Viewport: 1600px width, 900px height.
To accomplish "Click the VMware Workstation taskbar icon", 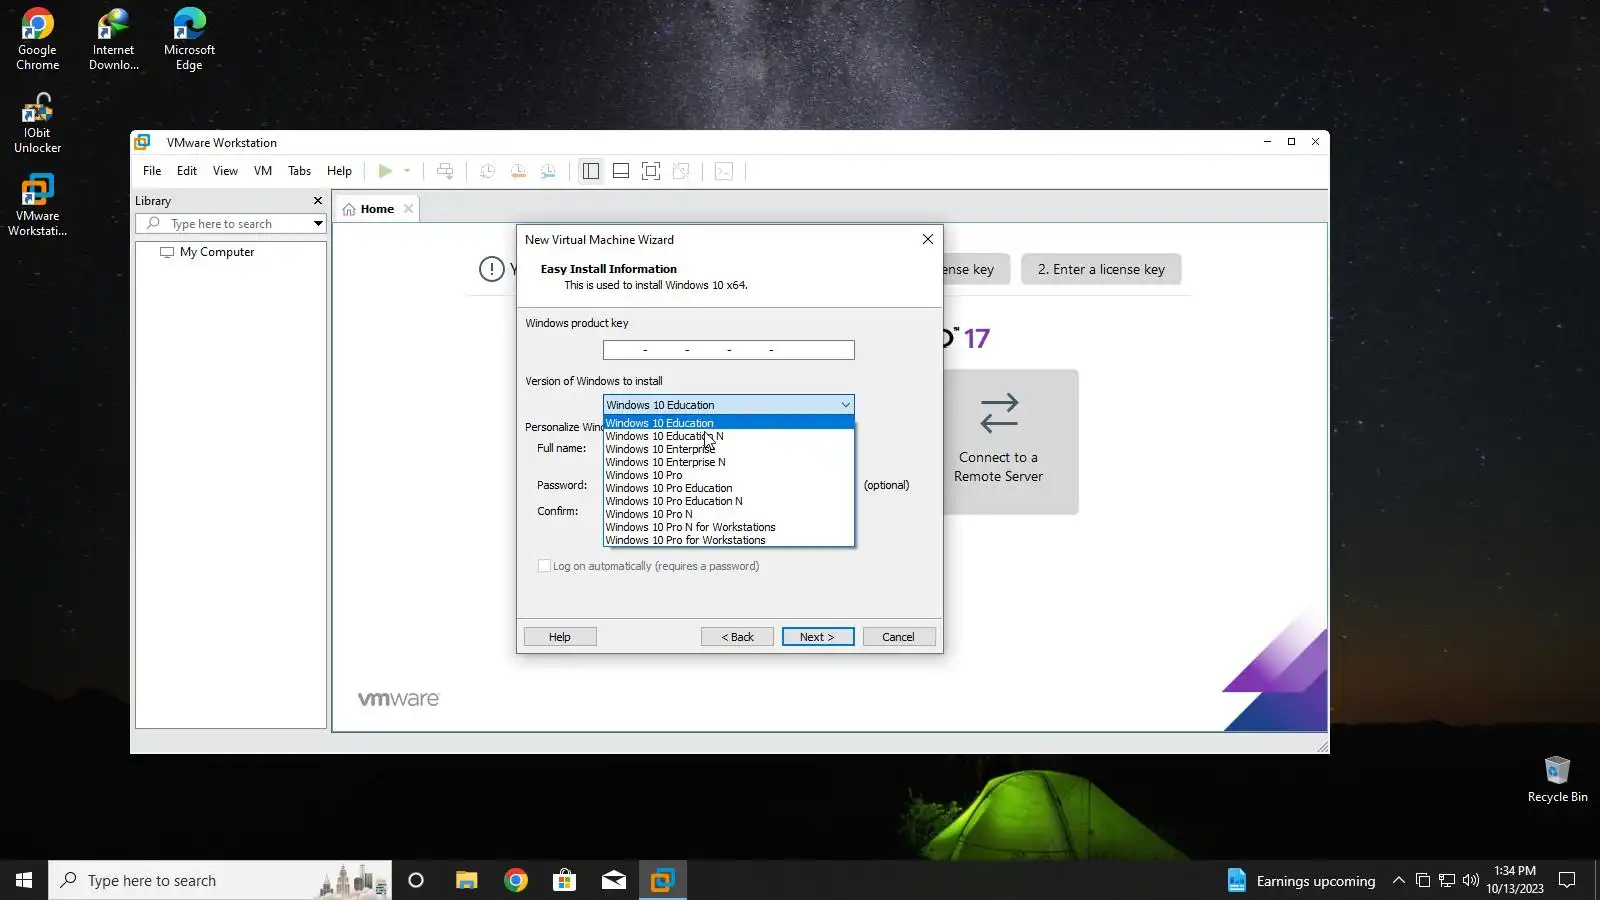I will [662, 880].
